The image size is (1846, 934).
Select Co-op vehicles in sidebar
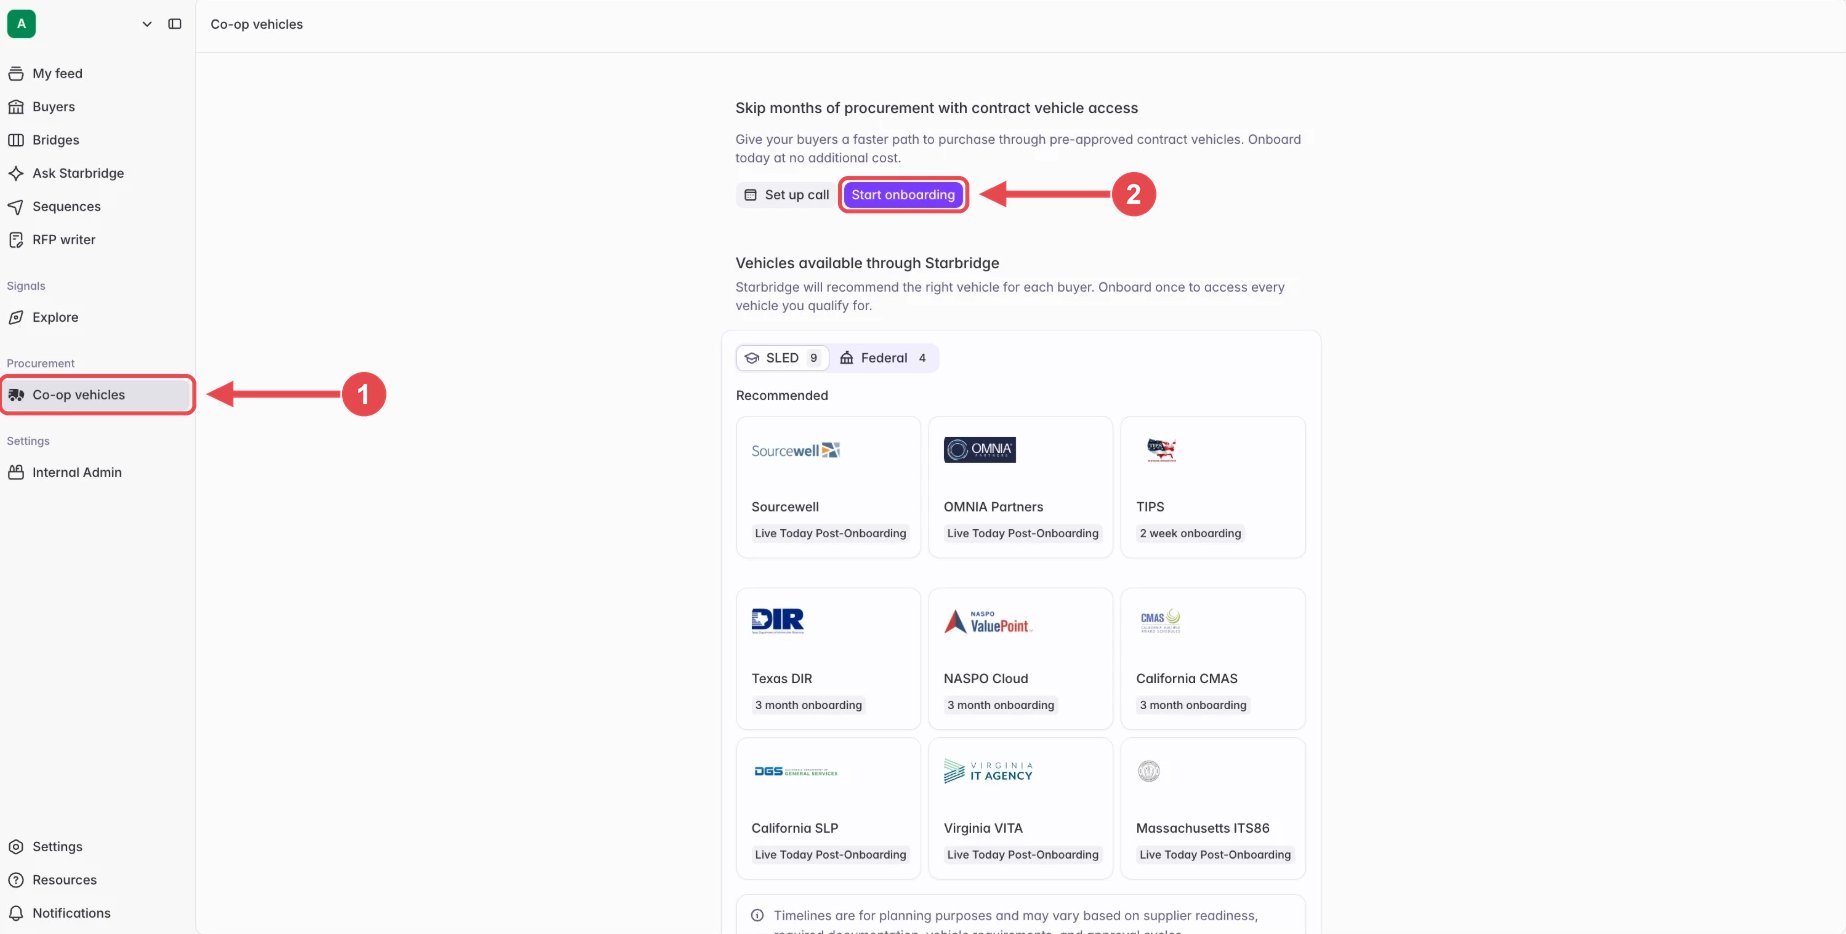[x=97, y=395]
